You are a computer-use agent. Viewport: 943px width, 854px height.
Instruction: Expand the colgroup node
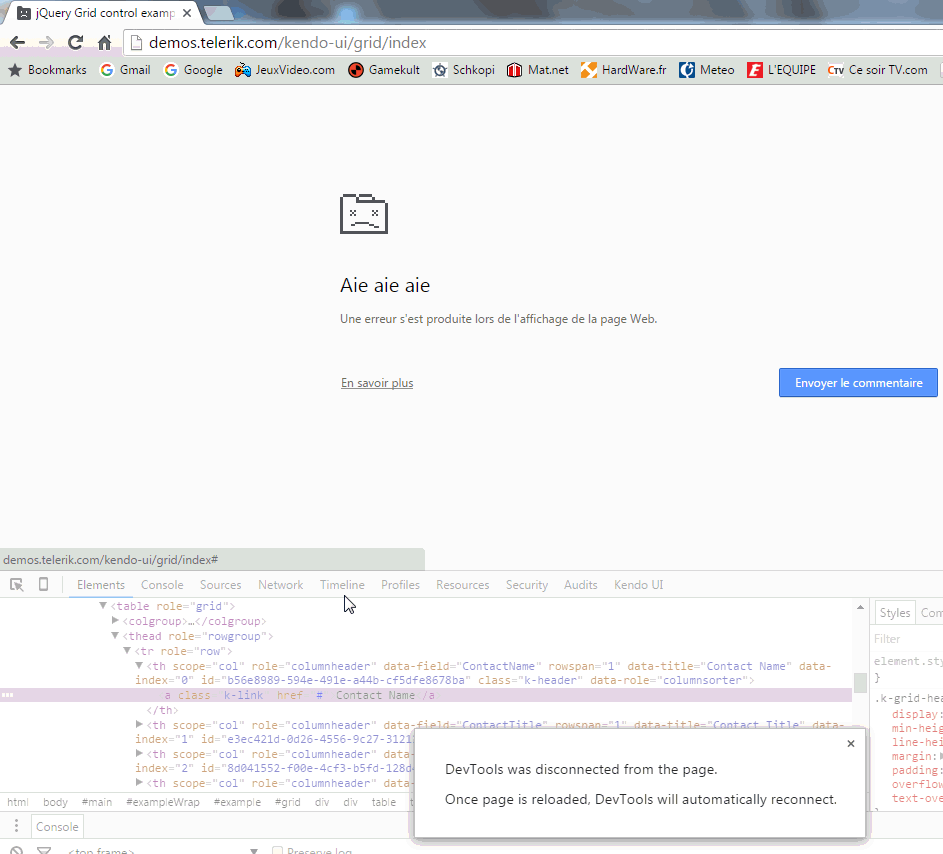[115, 620]
